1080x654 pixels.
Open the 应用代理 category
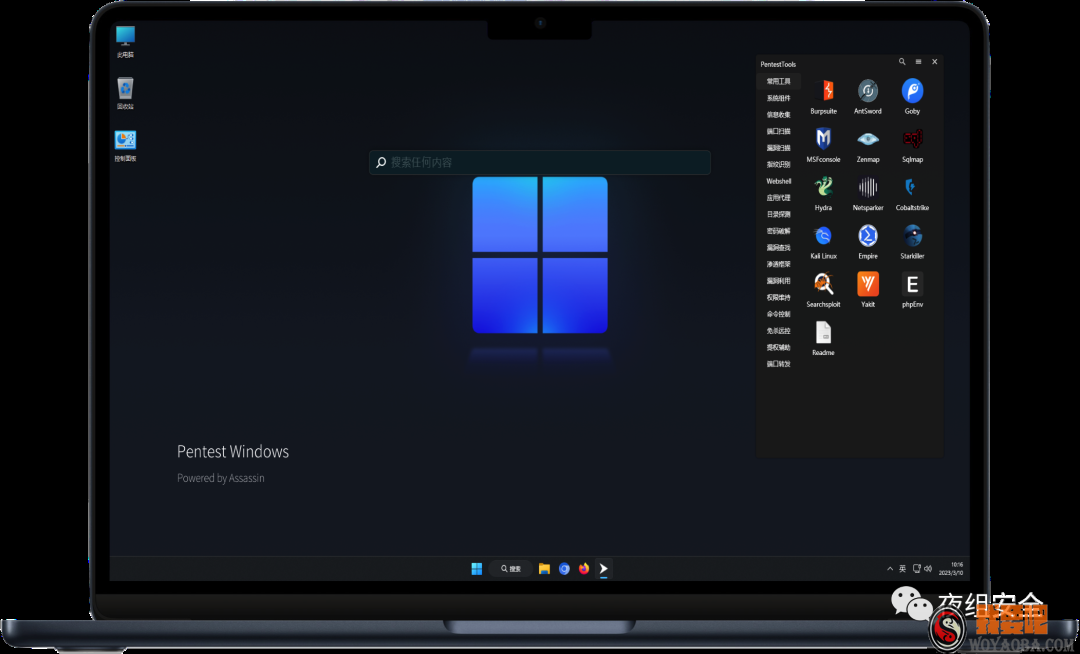click(778, 198)
